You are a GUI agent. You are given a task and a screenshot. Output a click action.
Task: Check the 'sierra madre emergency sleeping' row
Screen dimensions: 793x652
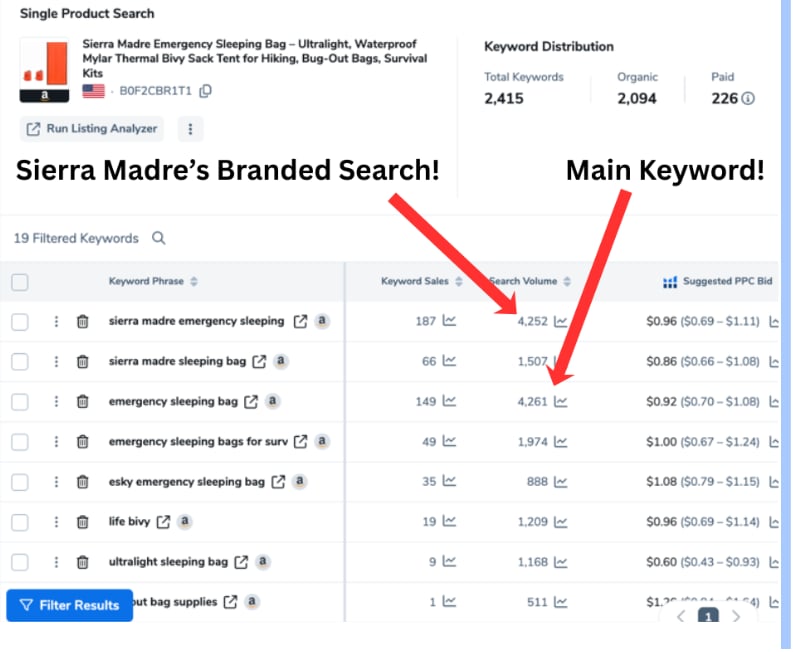click(20, 322)
